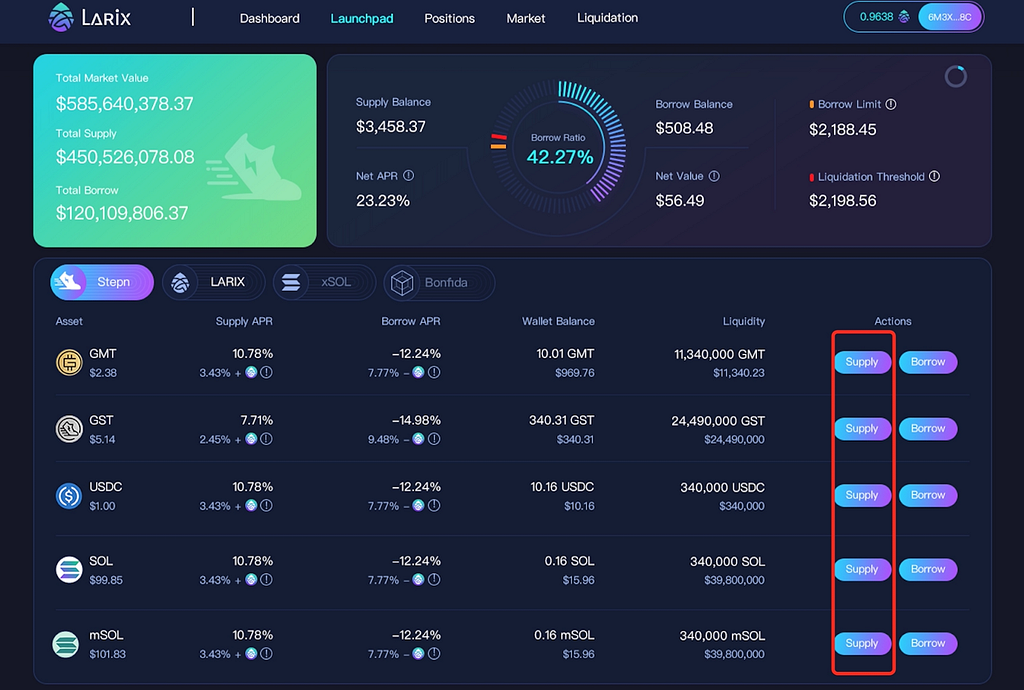Screen dimensions: 1024x690
Task: Click the GST coin icon
Action: [x=69, y=430]
